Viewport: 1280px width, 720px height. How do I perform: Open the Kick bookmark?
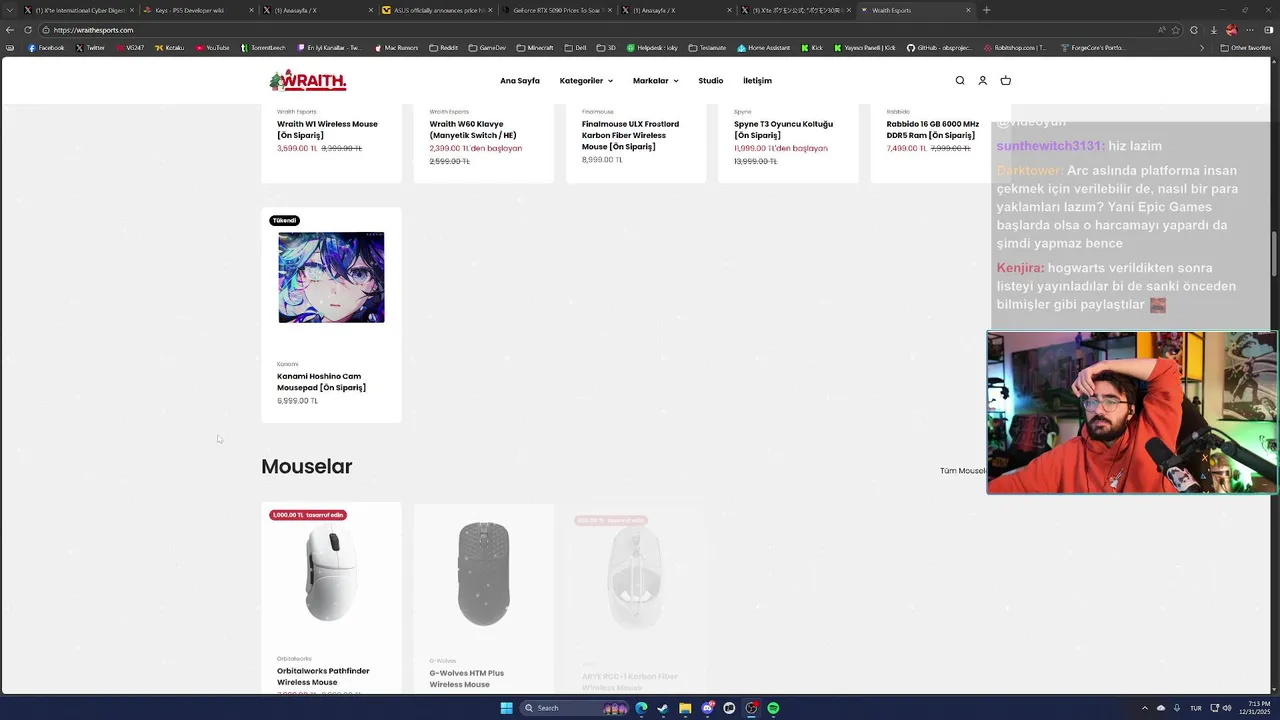(x=812, y=48)
